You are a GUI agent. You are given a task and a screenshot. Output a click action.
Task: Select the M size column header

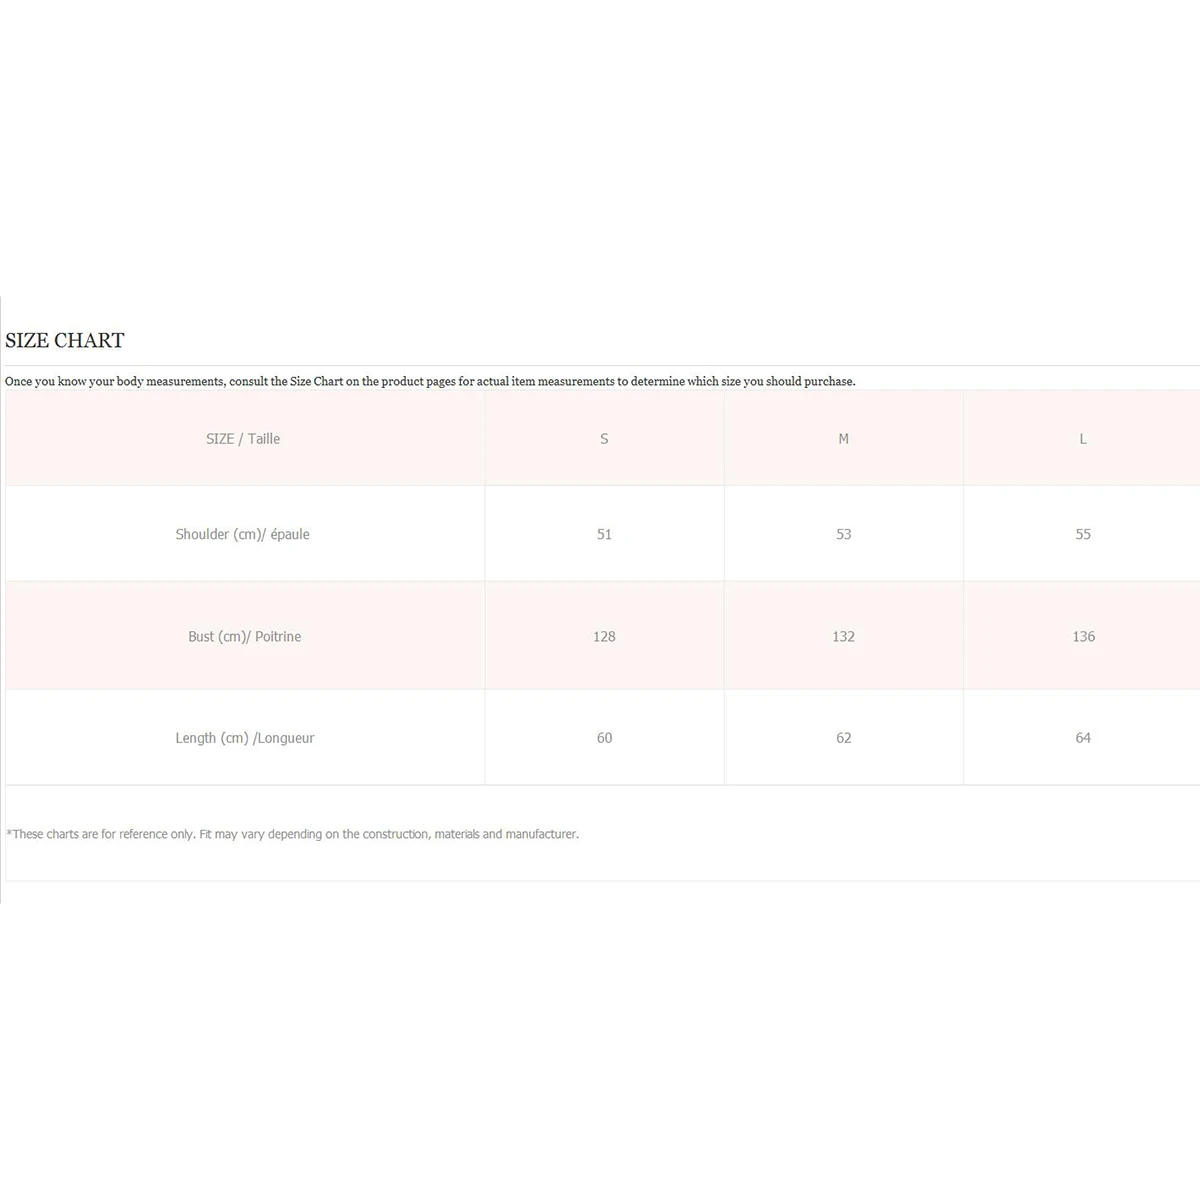tap(843, 439)
